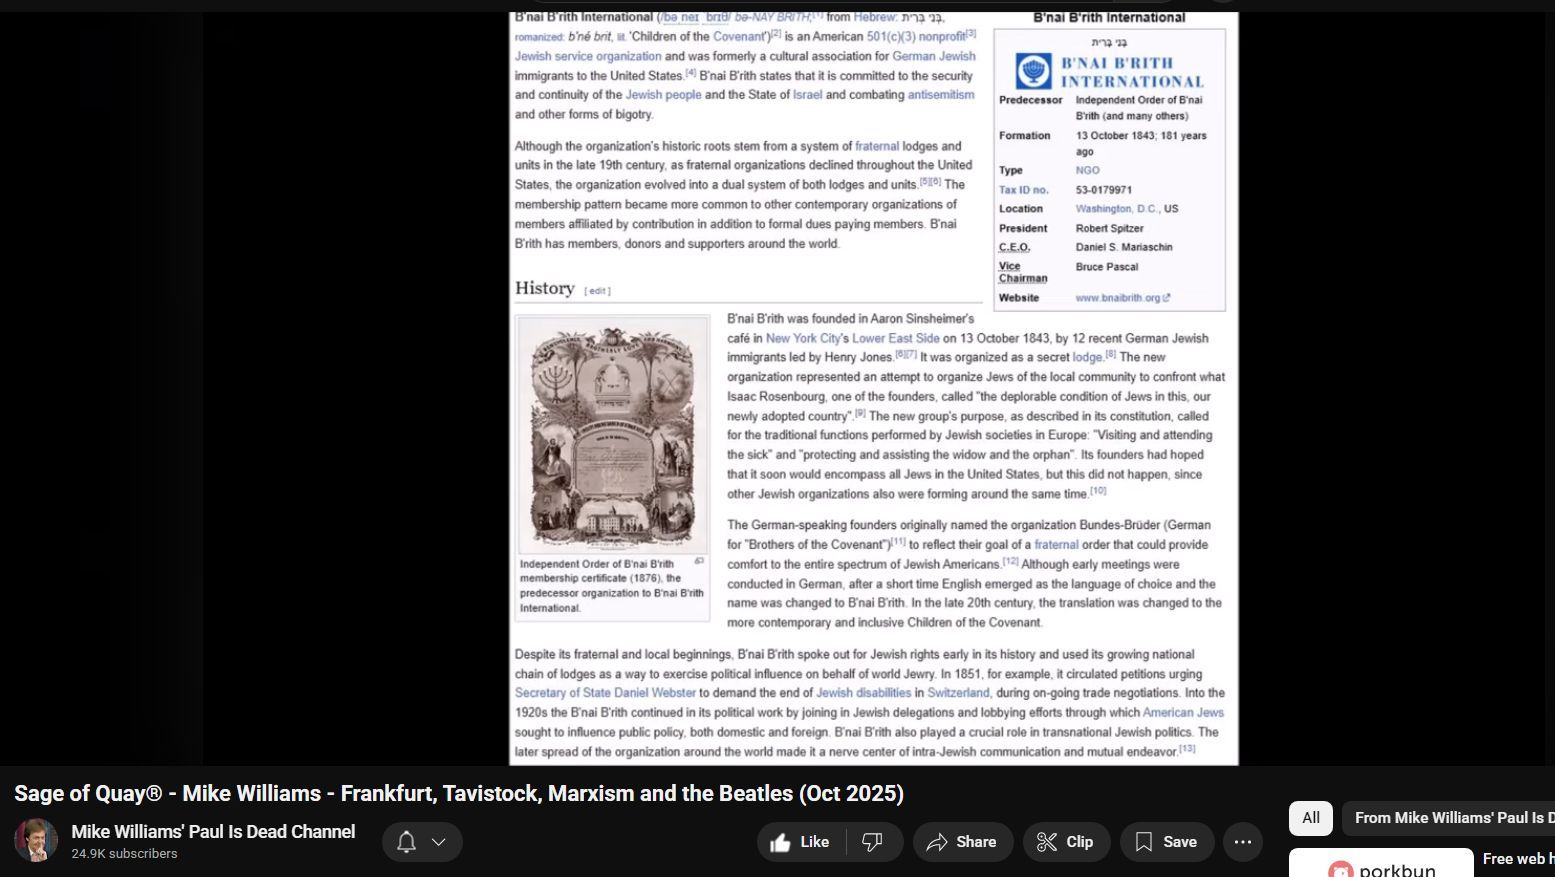
Task: Open the three-dot more actions menu
Action: click(1243, 842)
